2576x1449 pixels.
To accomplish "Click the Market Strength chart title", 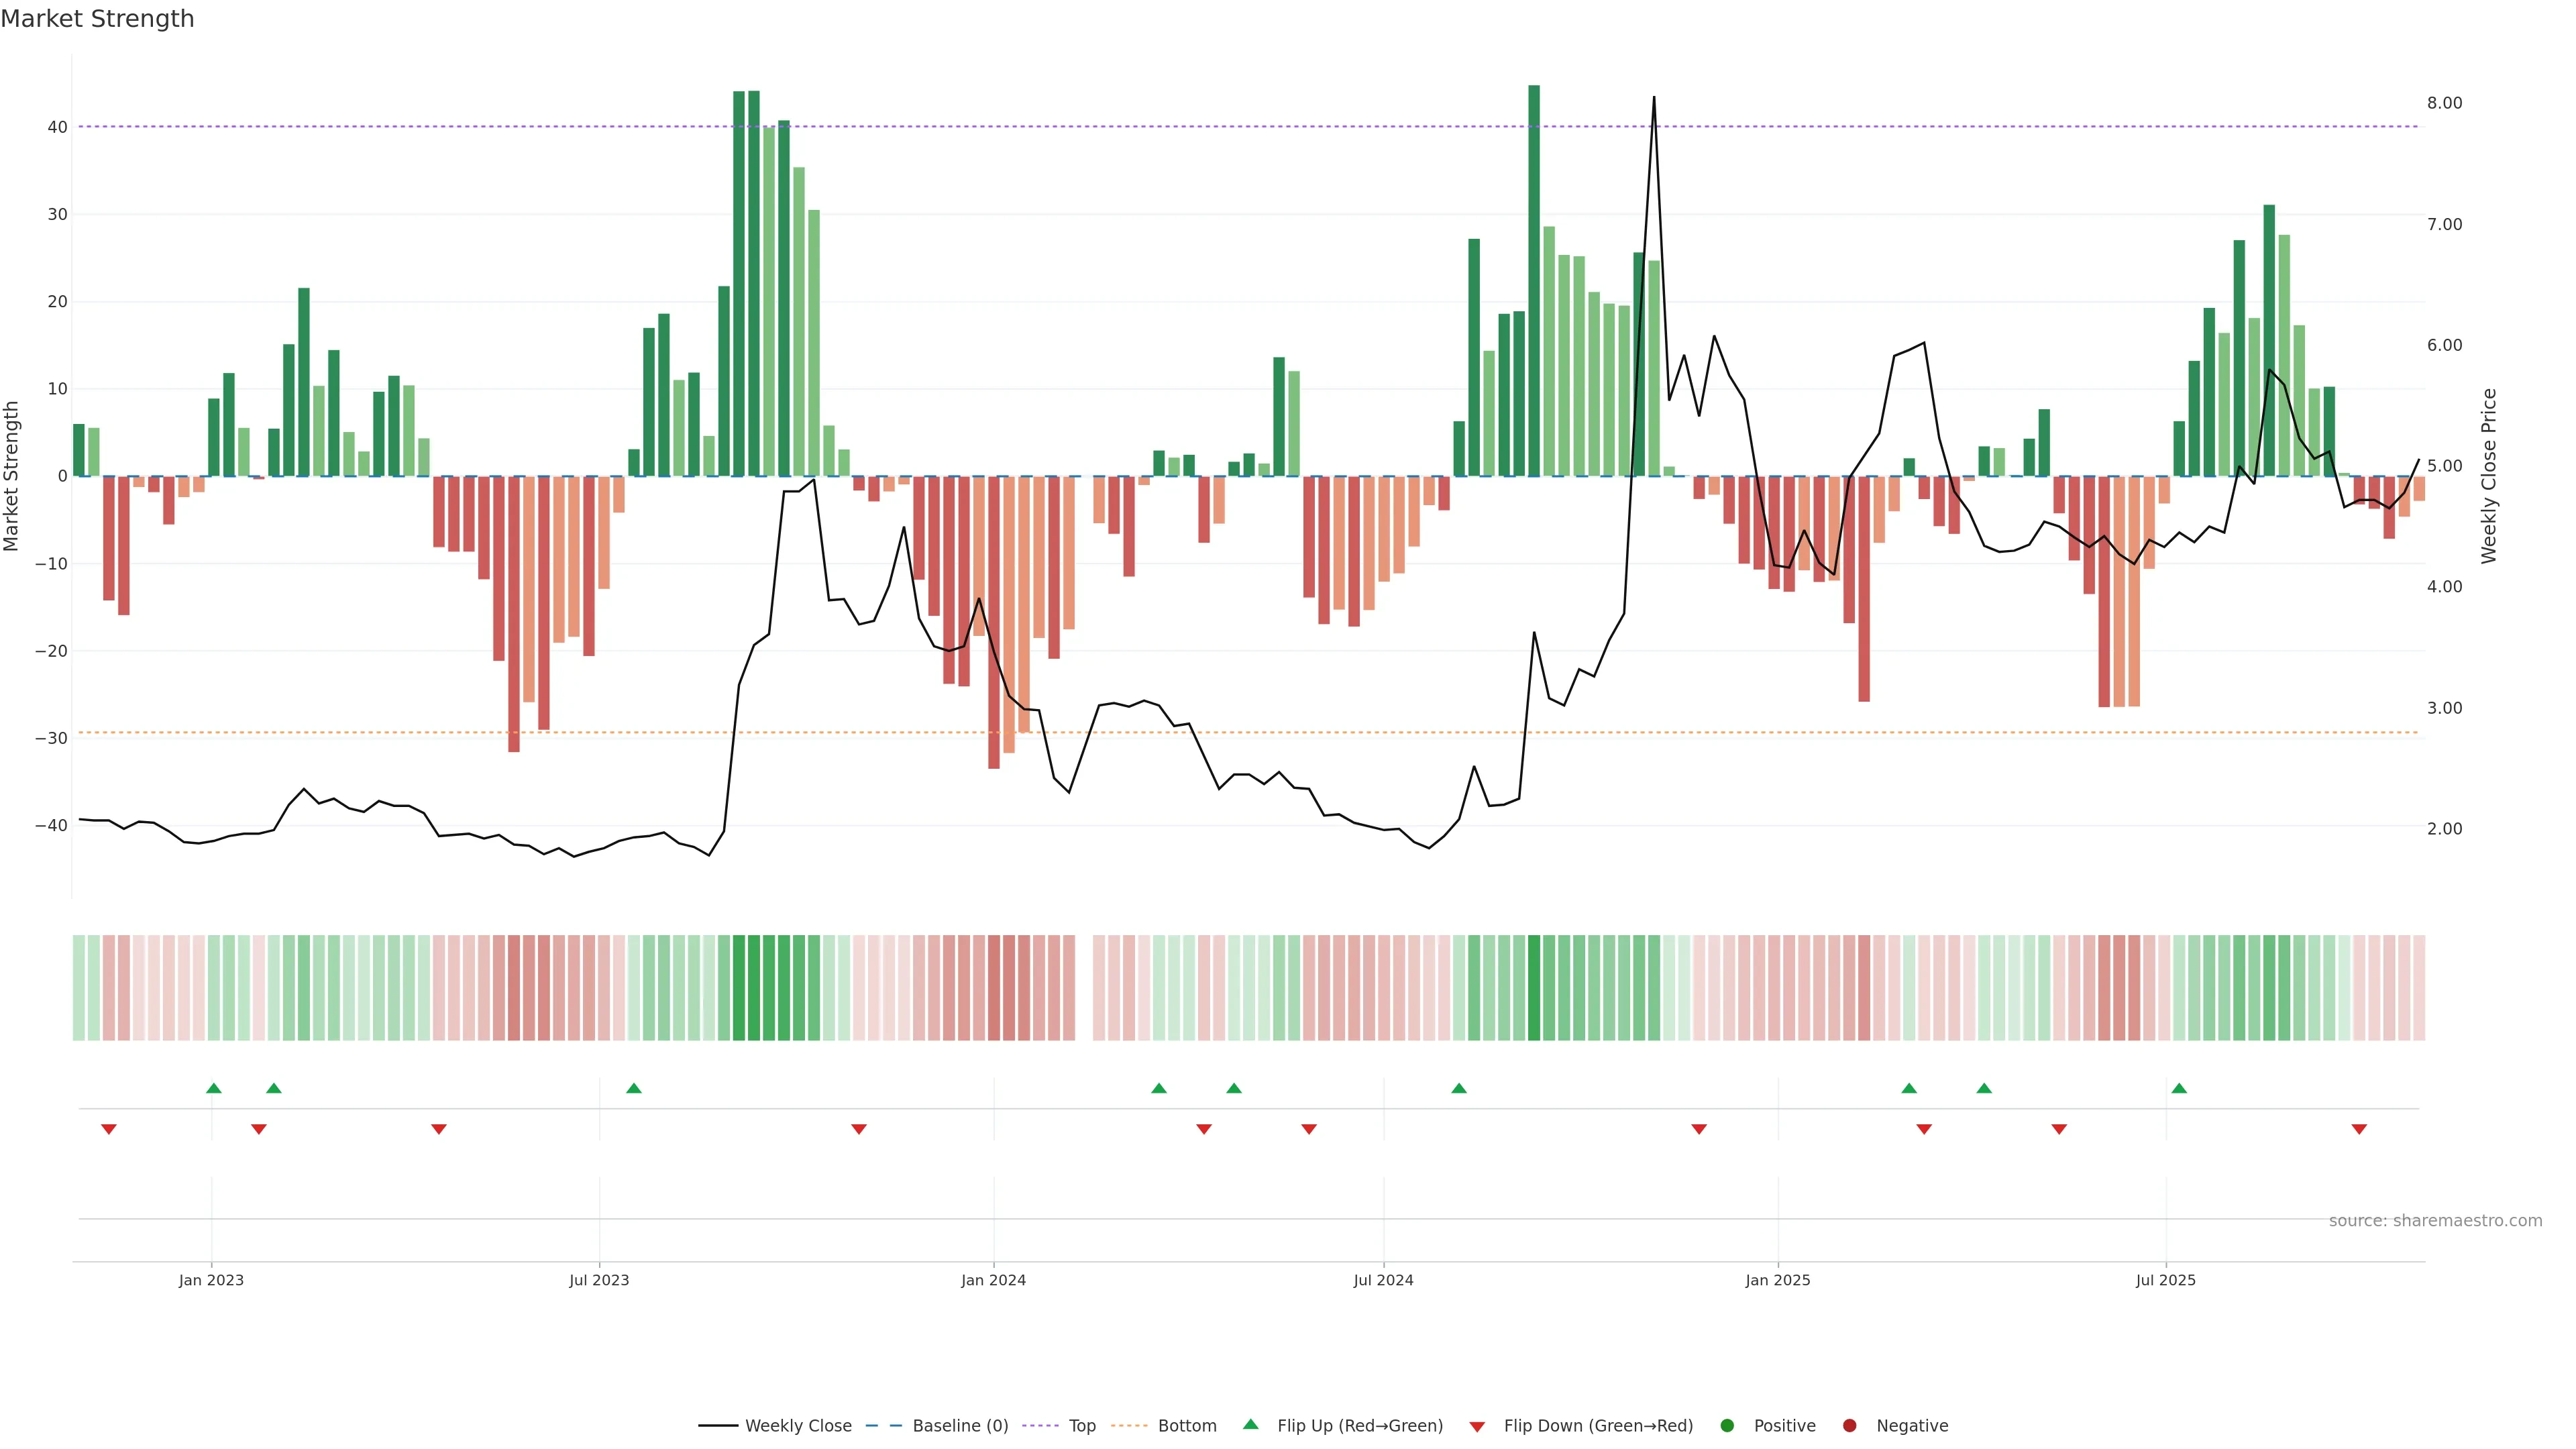I will (x=97, y=19).
